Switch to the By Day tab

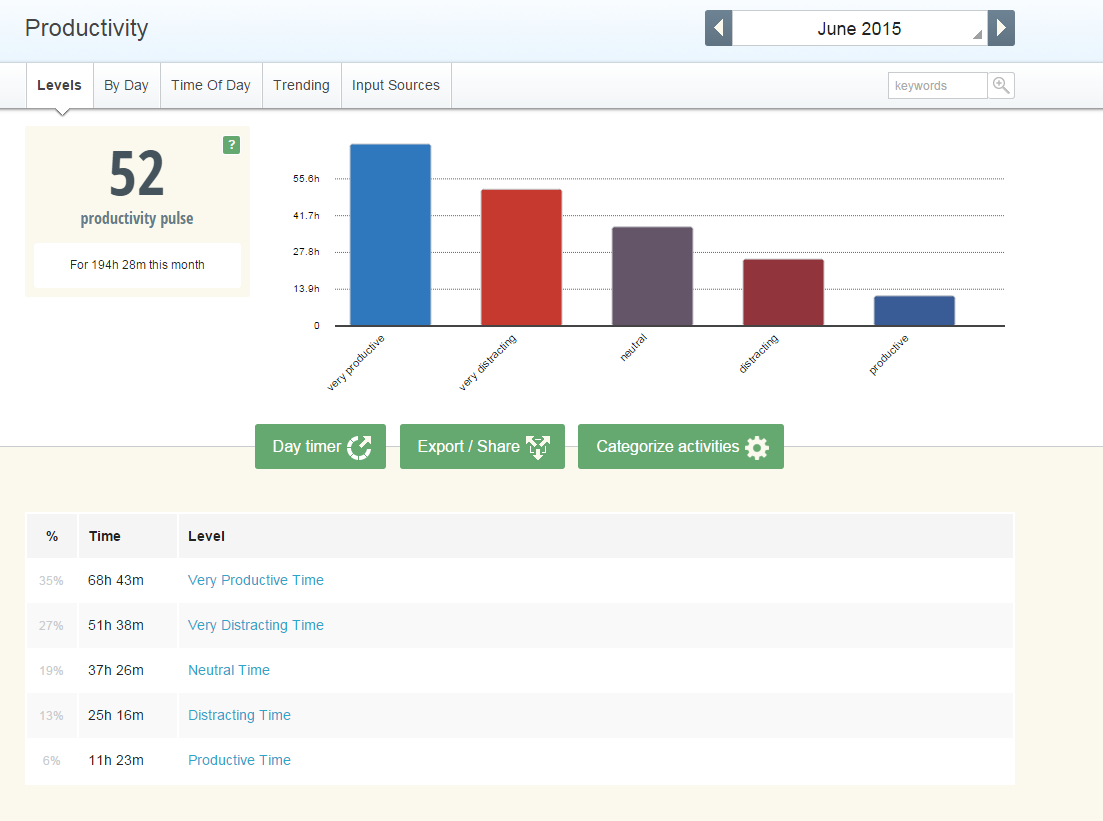[127, 85]
